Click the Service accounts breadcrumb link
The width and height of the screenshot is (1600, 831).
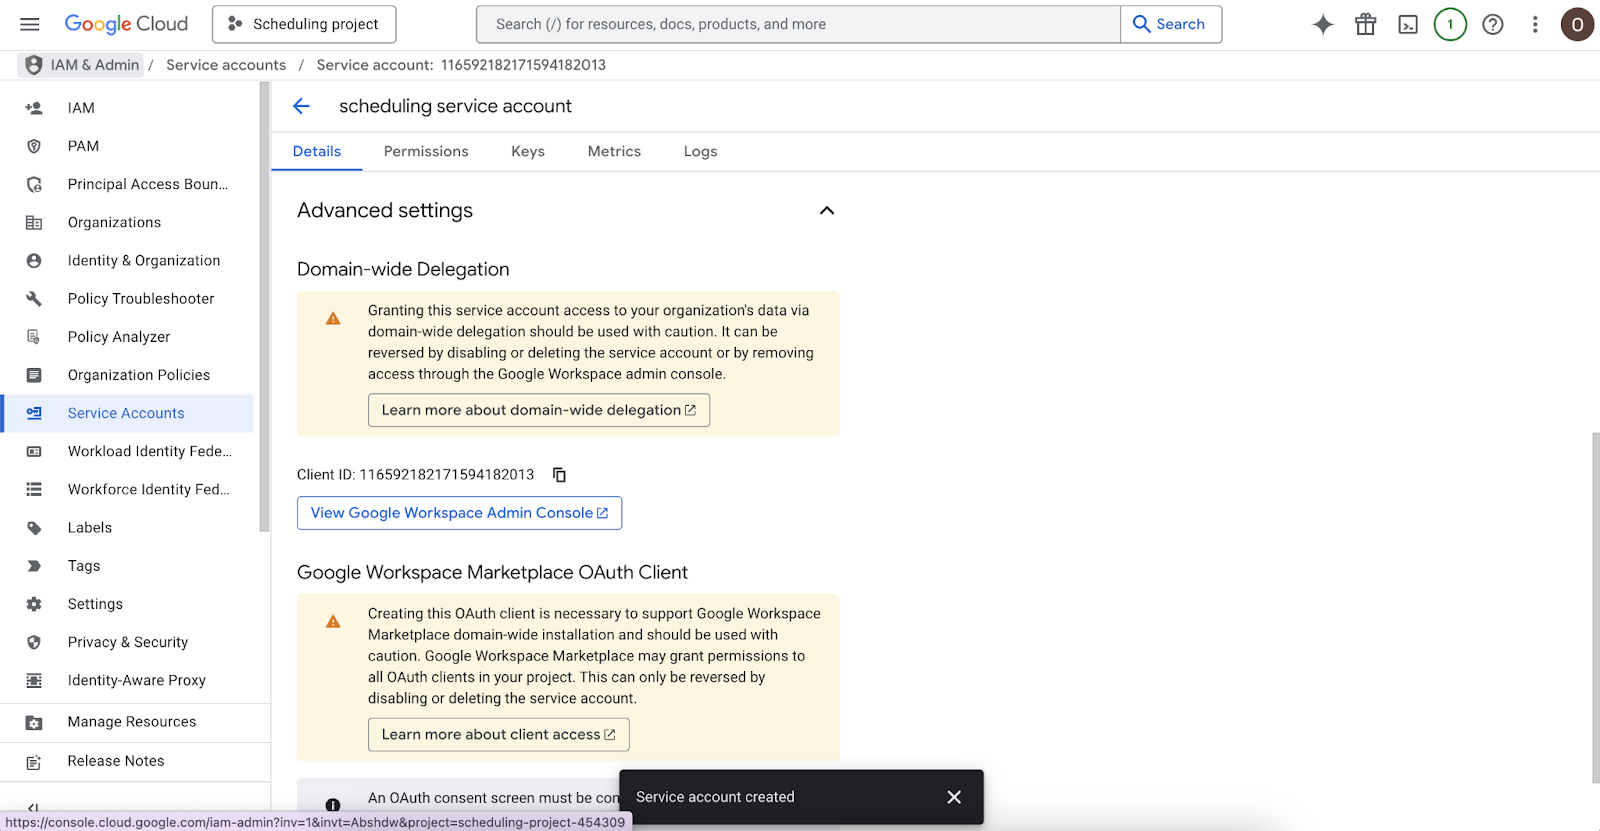pos(226,65)
